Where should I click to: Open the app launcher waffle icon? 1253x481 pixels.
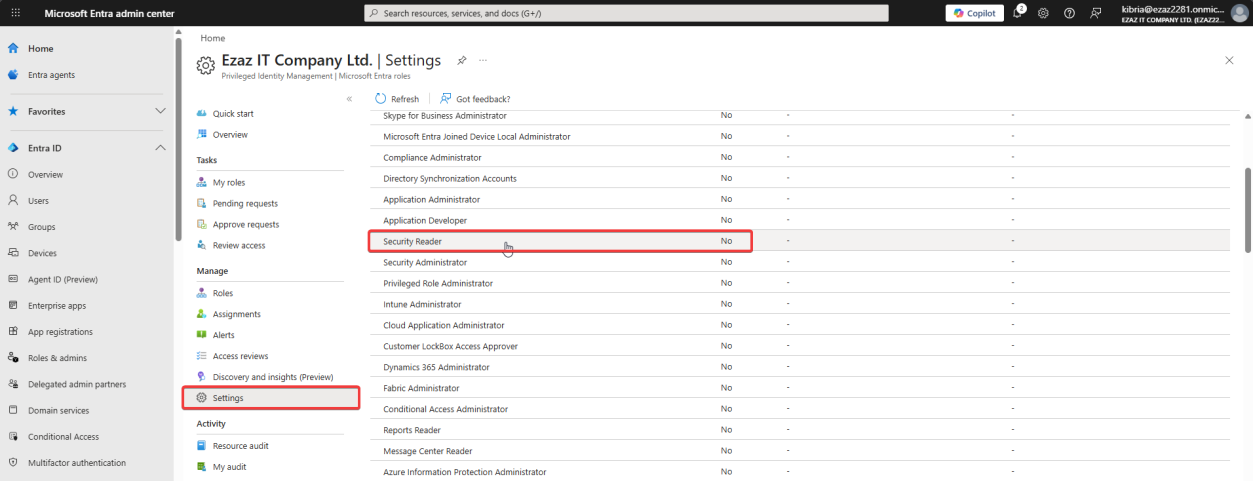(x=14, y=13)
